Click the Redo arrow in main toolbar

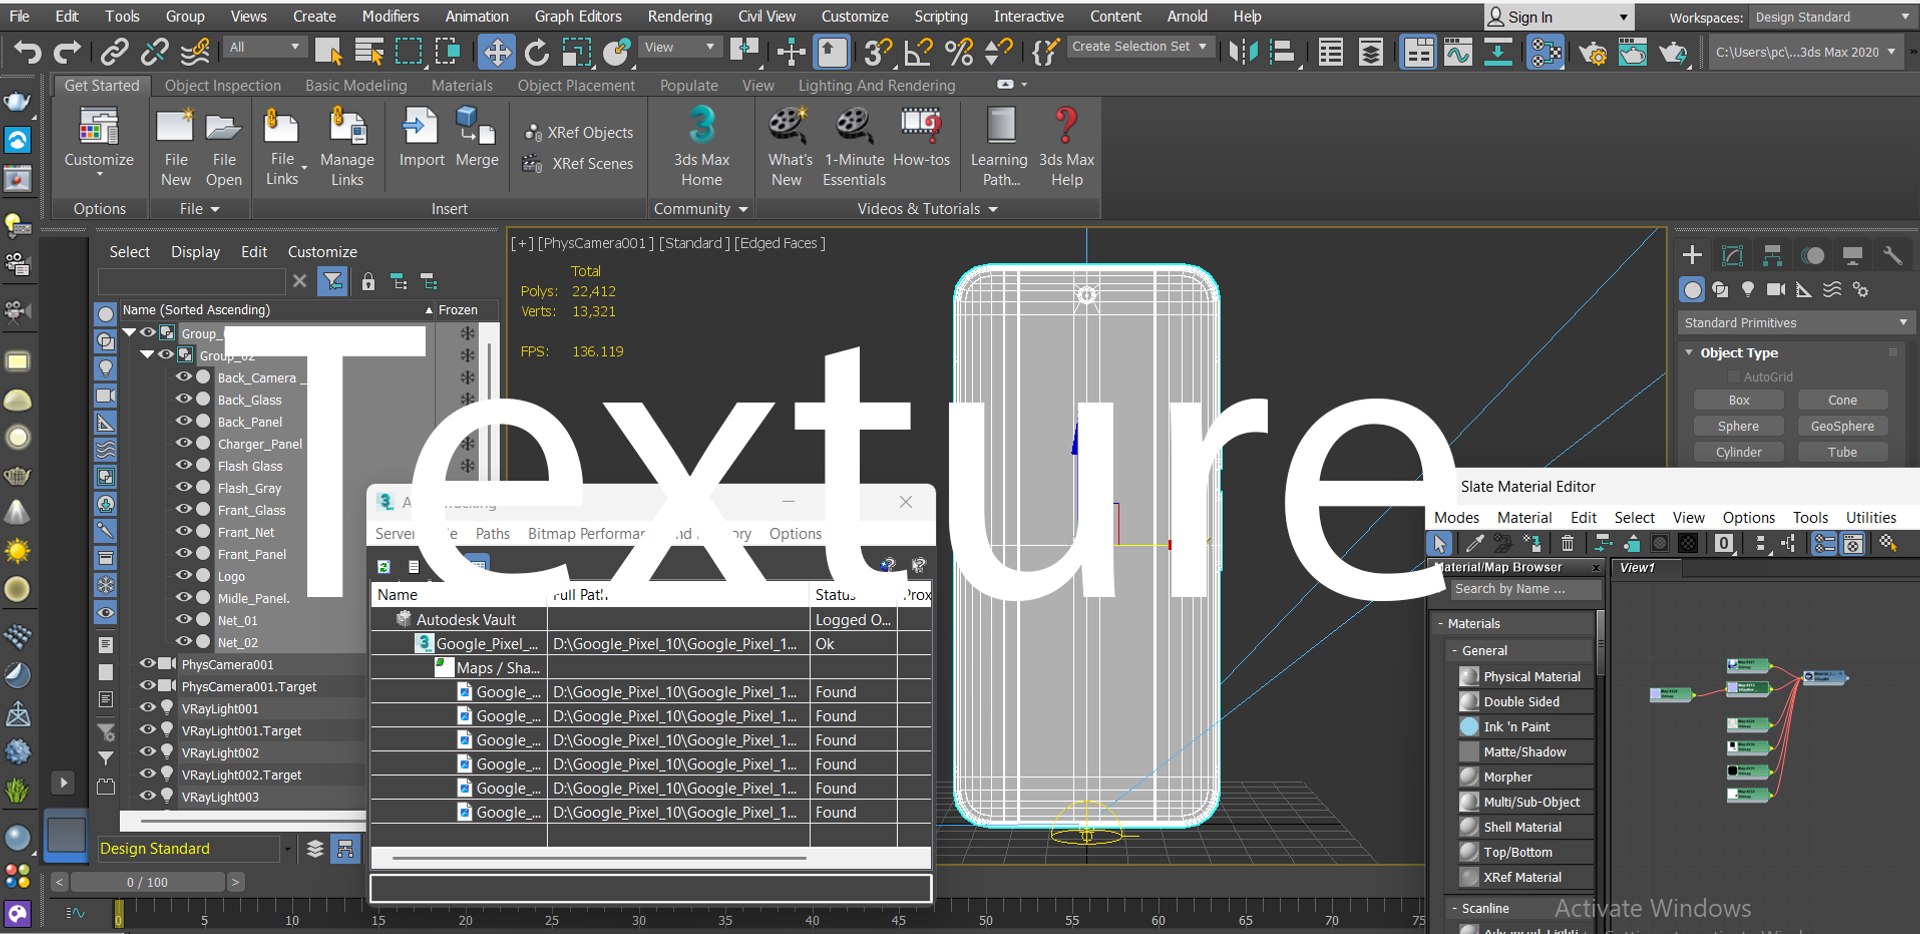click(67, 51)
